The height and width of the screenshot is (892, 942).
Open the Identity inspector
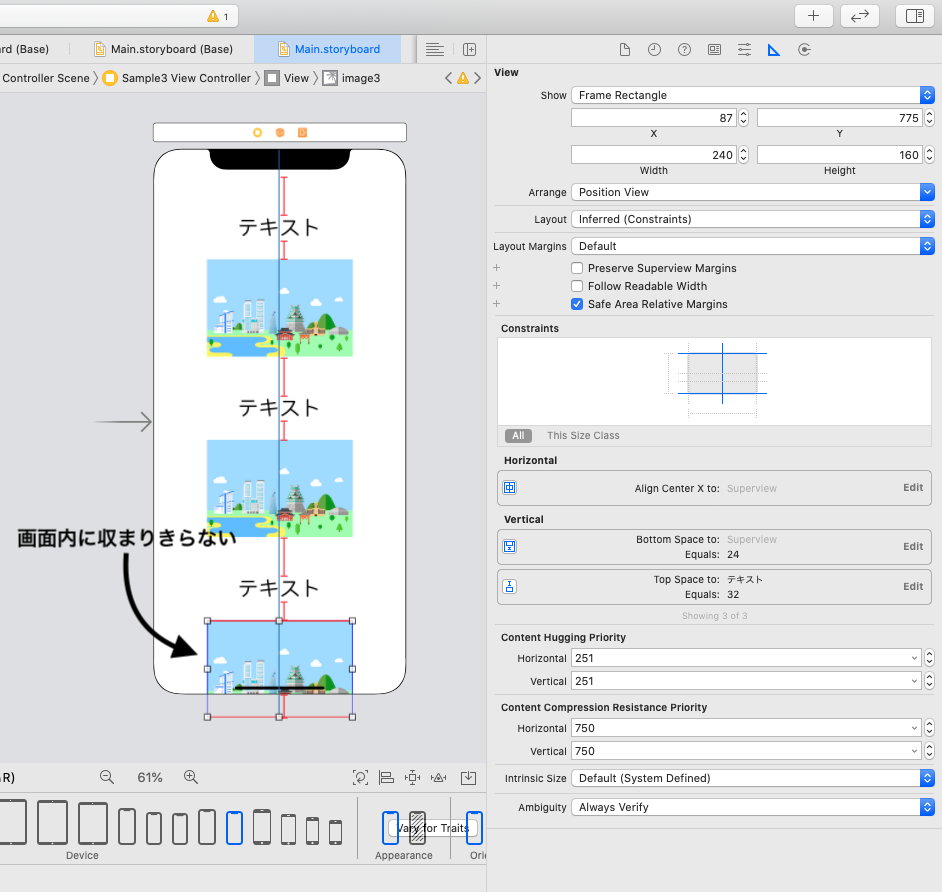[714, 50]
